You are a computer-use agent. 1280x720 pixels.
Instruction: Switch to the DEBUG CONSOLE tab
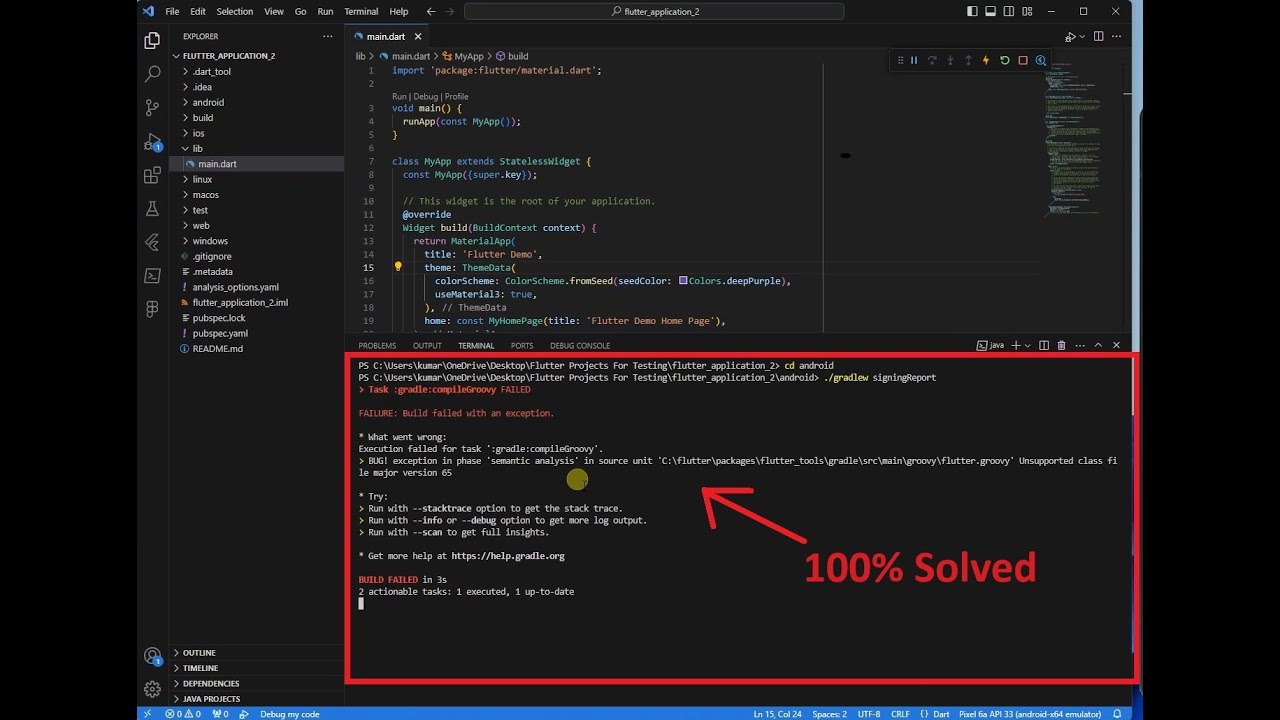580,345
